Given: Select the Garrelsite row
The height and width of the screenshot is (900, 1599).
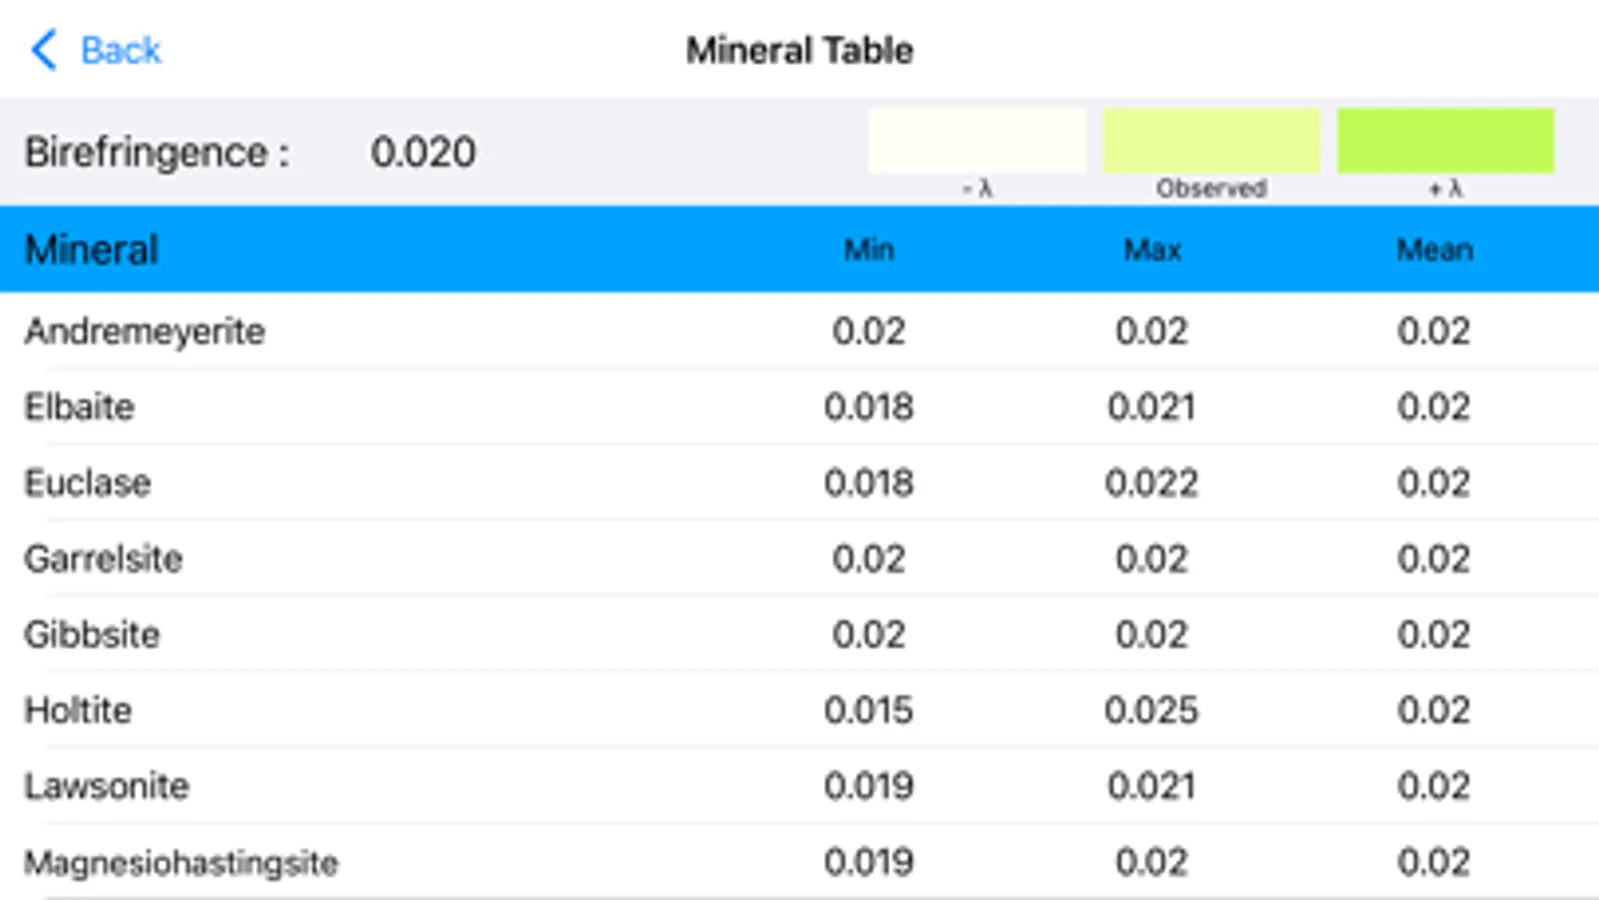Looking at the screenshot, I should 104,559.
